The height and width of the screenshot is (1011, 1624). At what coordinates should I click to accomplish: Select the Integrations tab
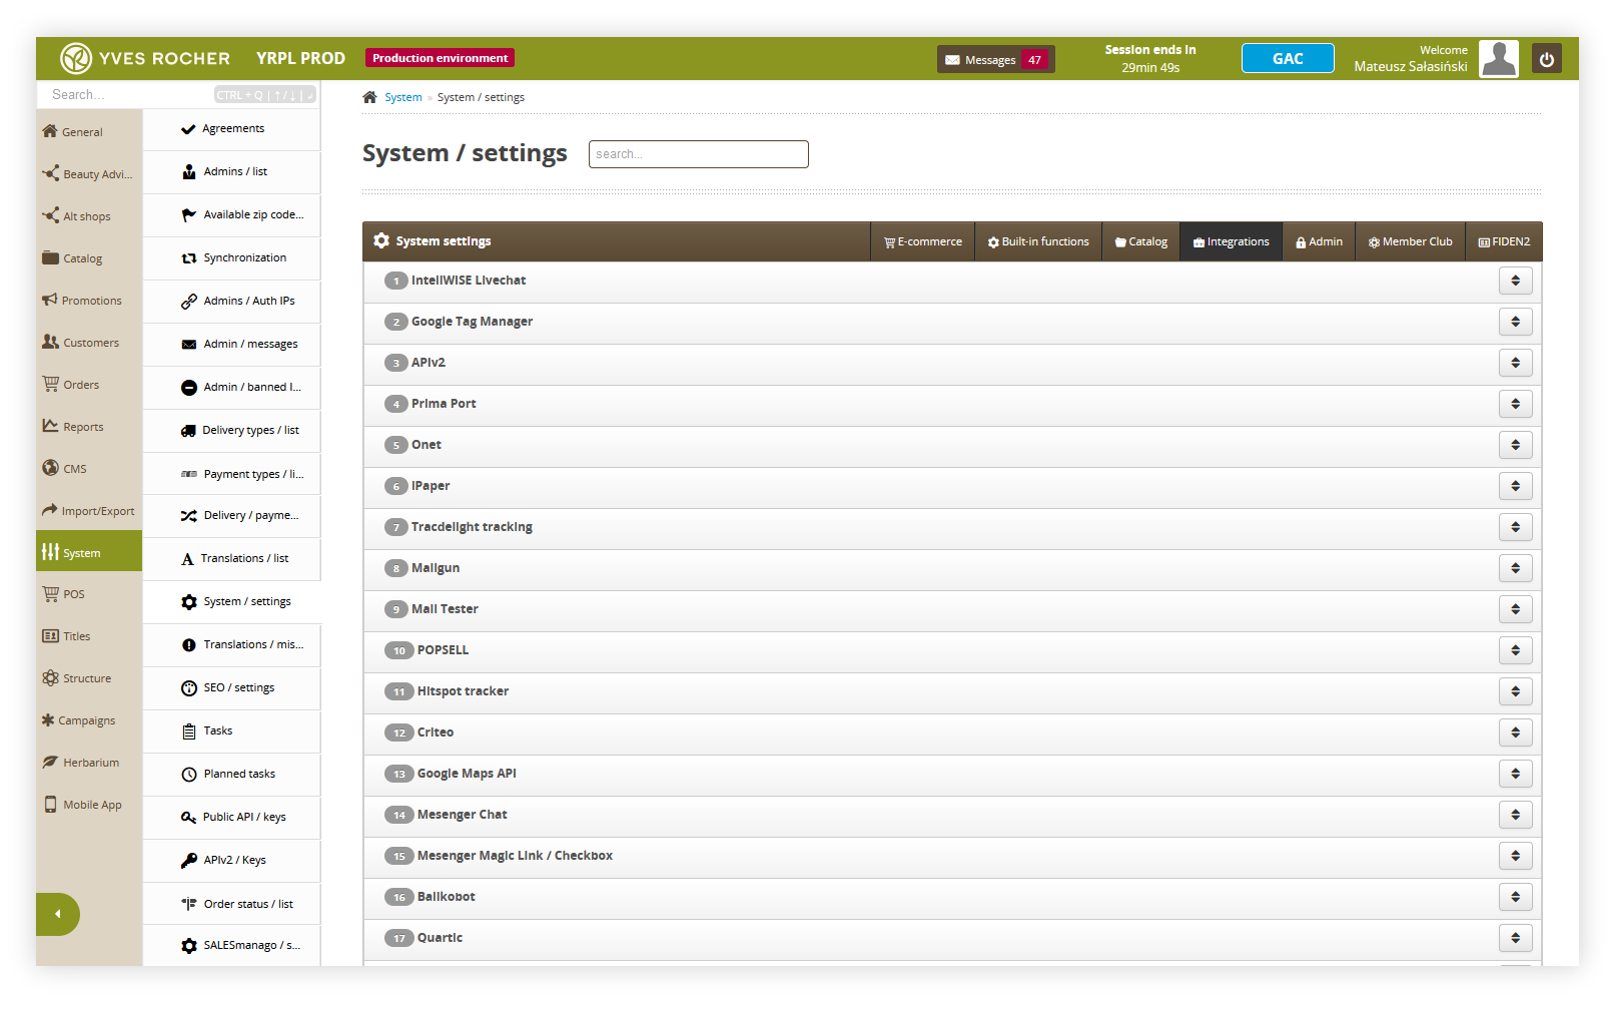pyautogui.click(x=1231, y=242)
